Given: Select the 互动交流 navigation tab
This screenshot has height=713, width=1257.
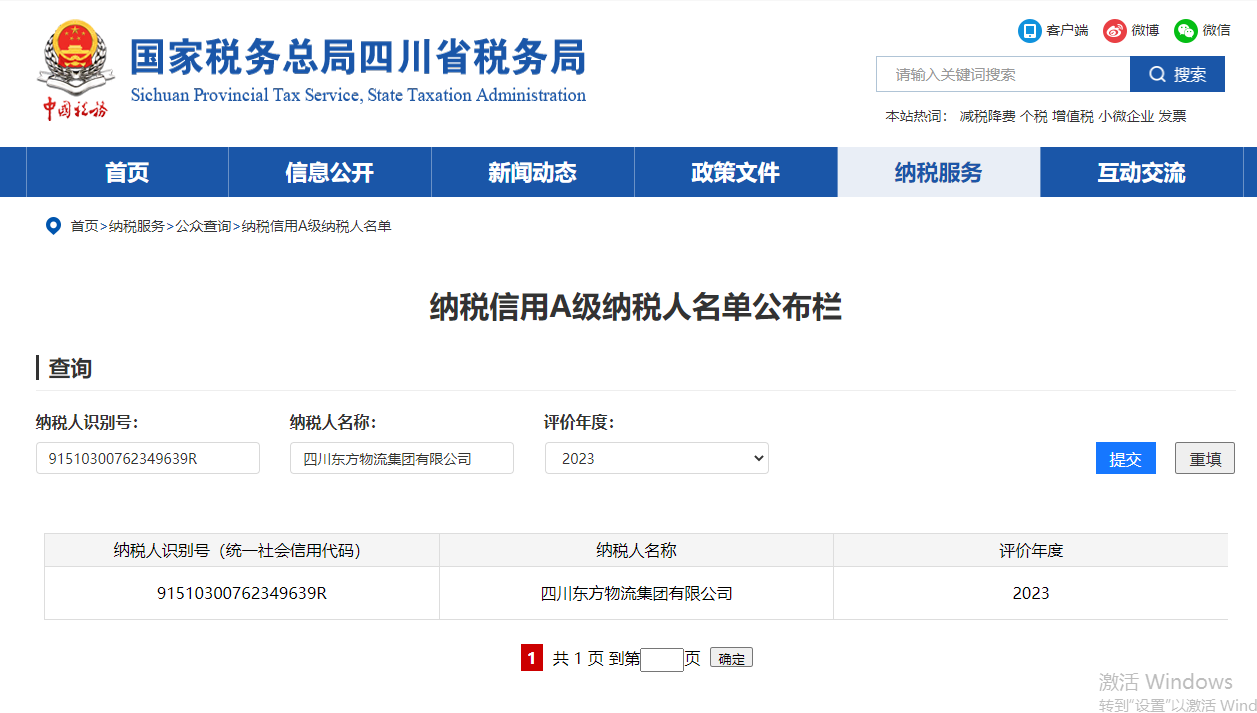Looking at the screenshot, I should (x=1141, y=172).
